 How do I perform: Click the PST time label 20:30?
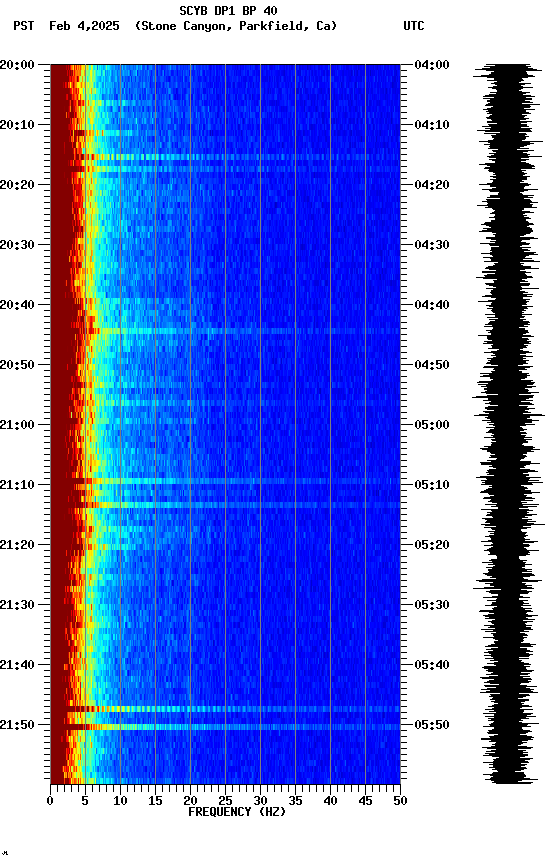coord(17,245)
